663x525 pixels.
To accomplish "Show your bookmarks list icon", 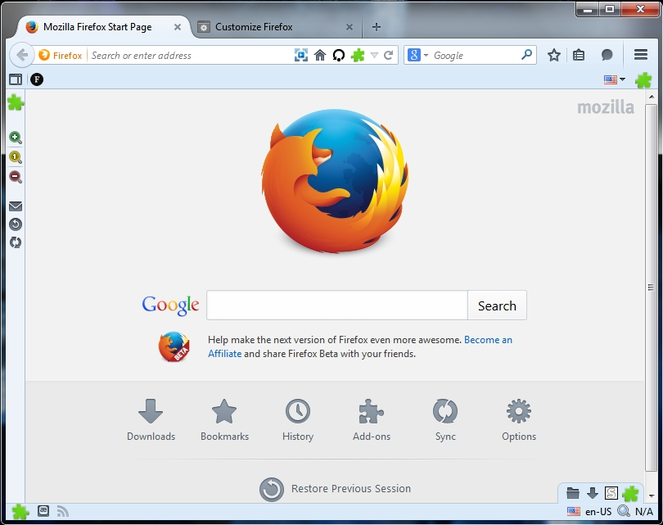I will (578, 55).
